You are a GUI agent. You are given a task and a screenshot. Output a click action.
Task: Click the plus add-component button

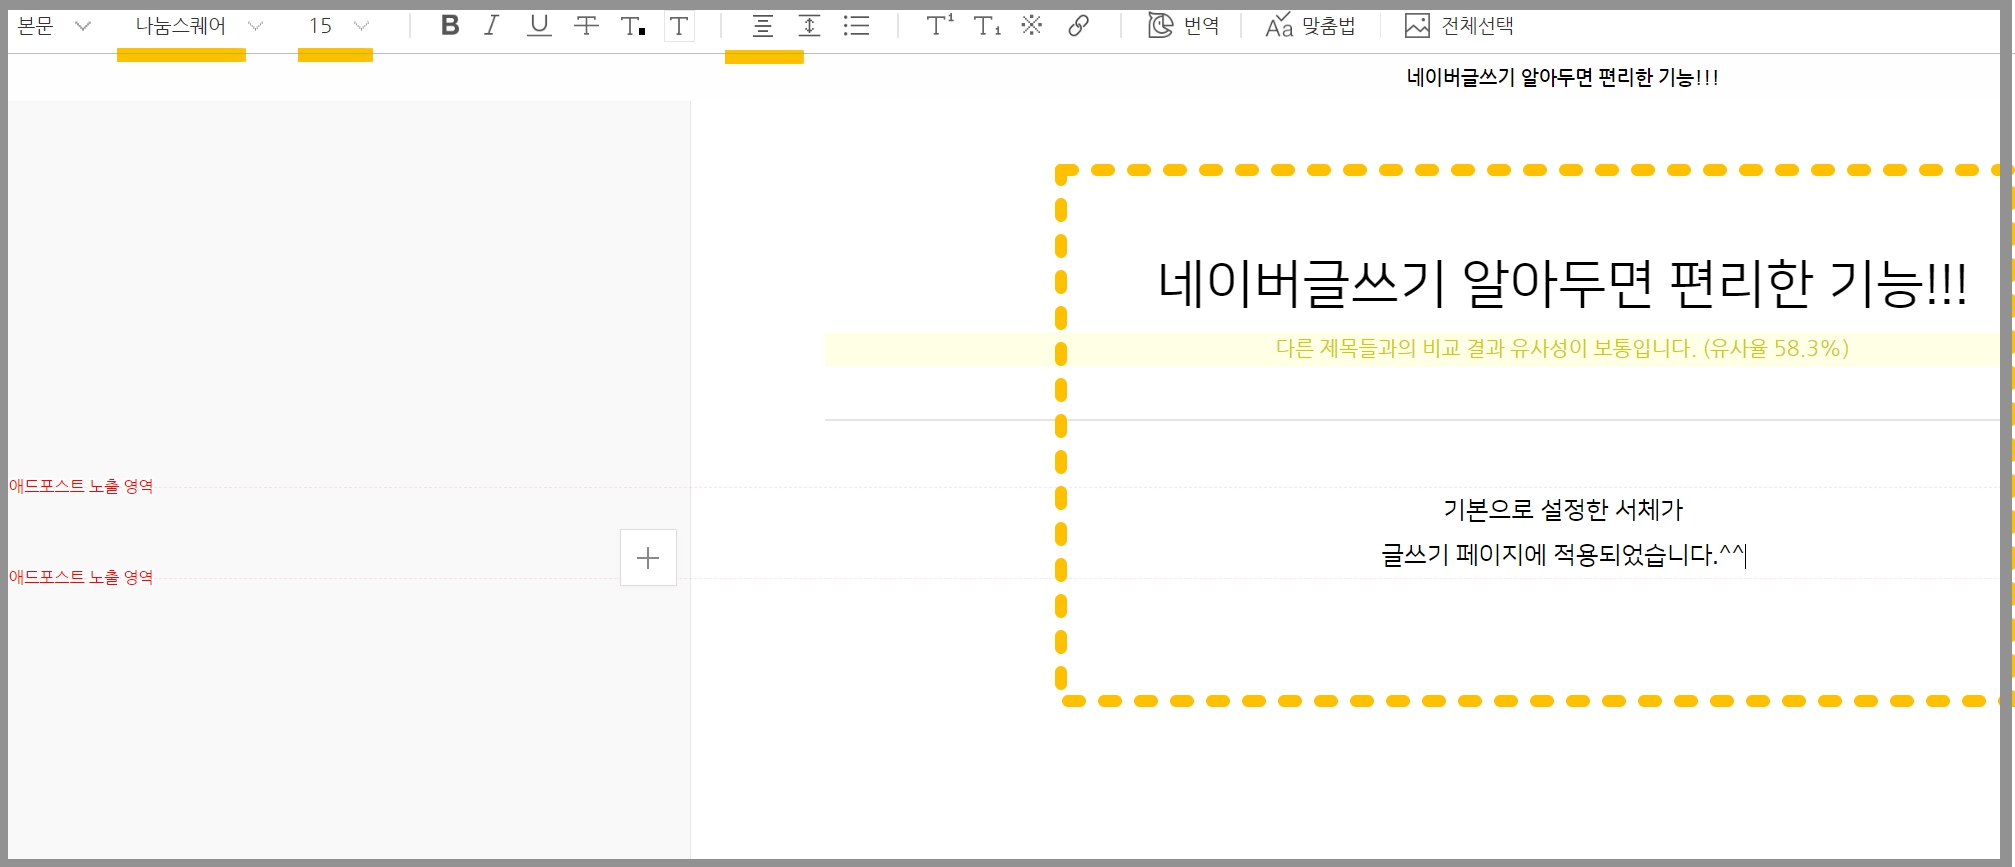[648, 558]
